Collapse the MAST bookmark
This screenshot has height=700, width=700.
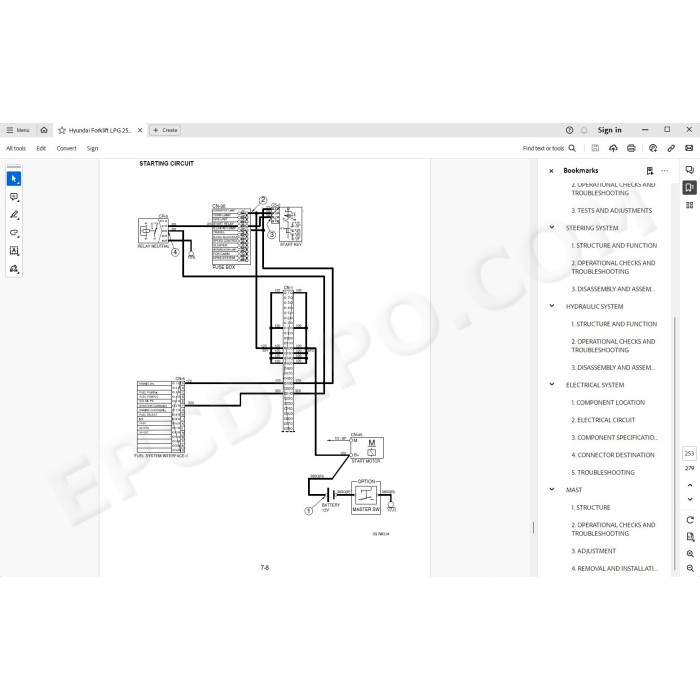tap(552, 489)
